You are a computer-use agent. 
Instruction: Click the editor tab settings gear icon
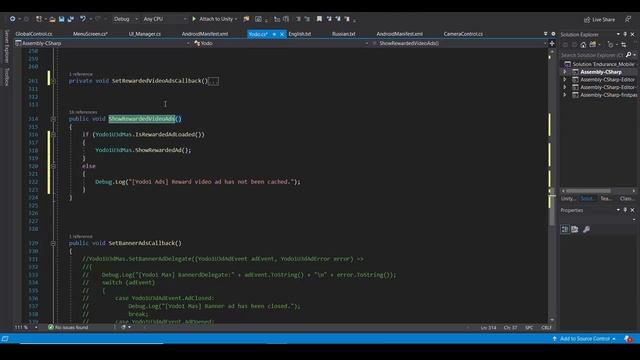point(553,34)
